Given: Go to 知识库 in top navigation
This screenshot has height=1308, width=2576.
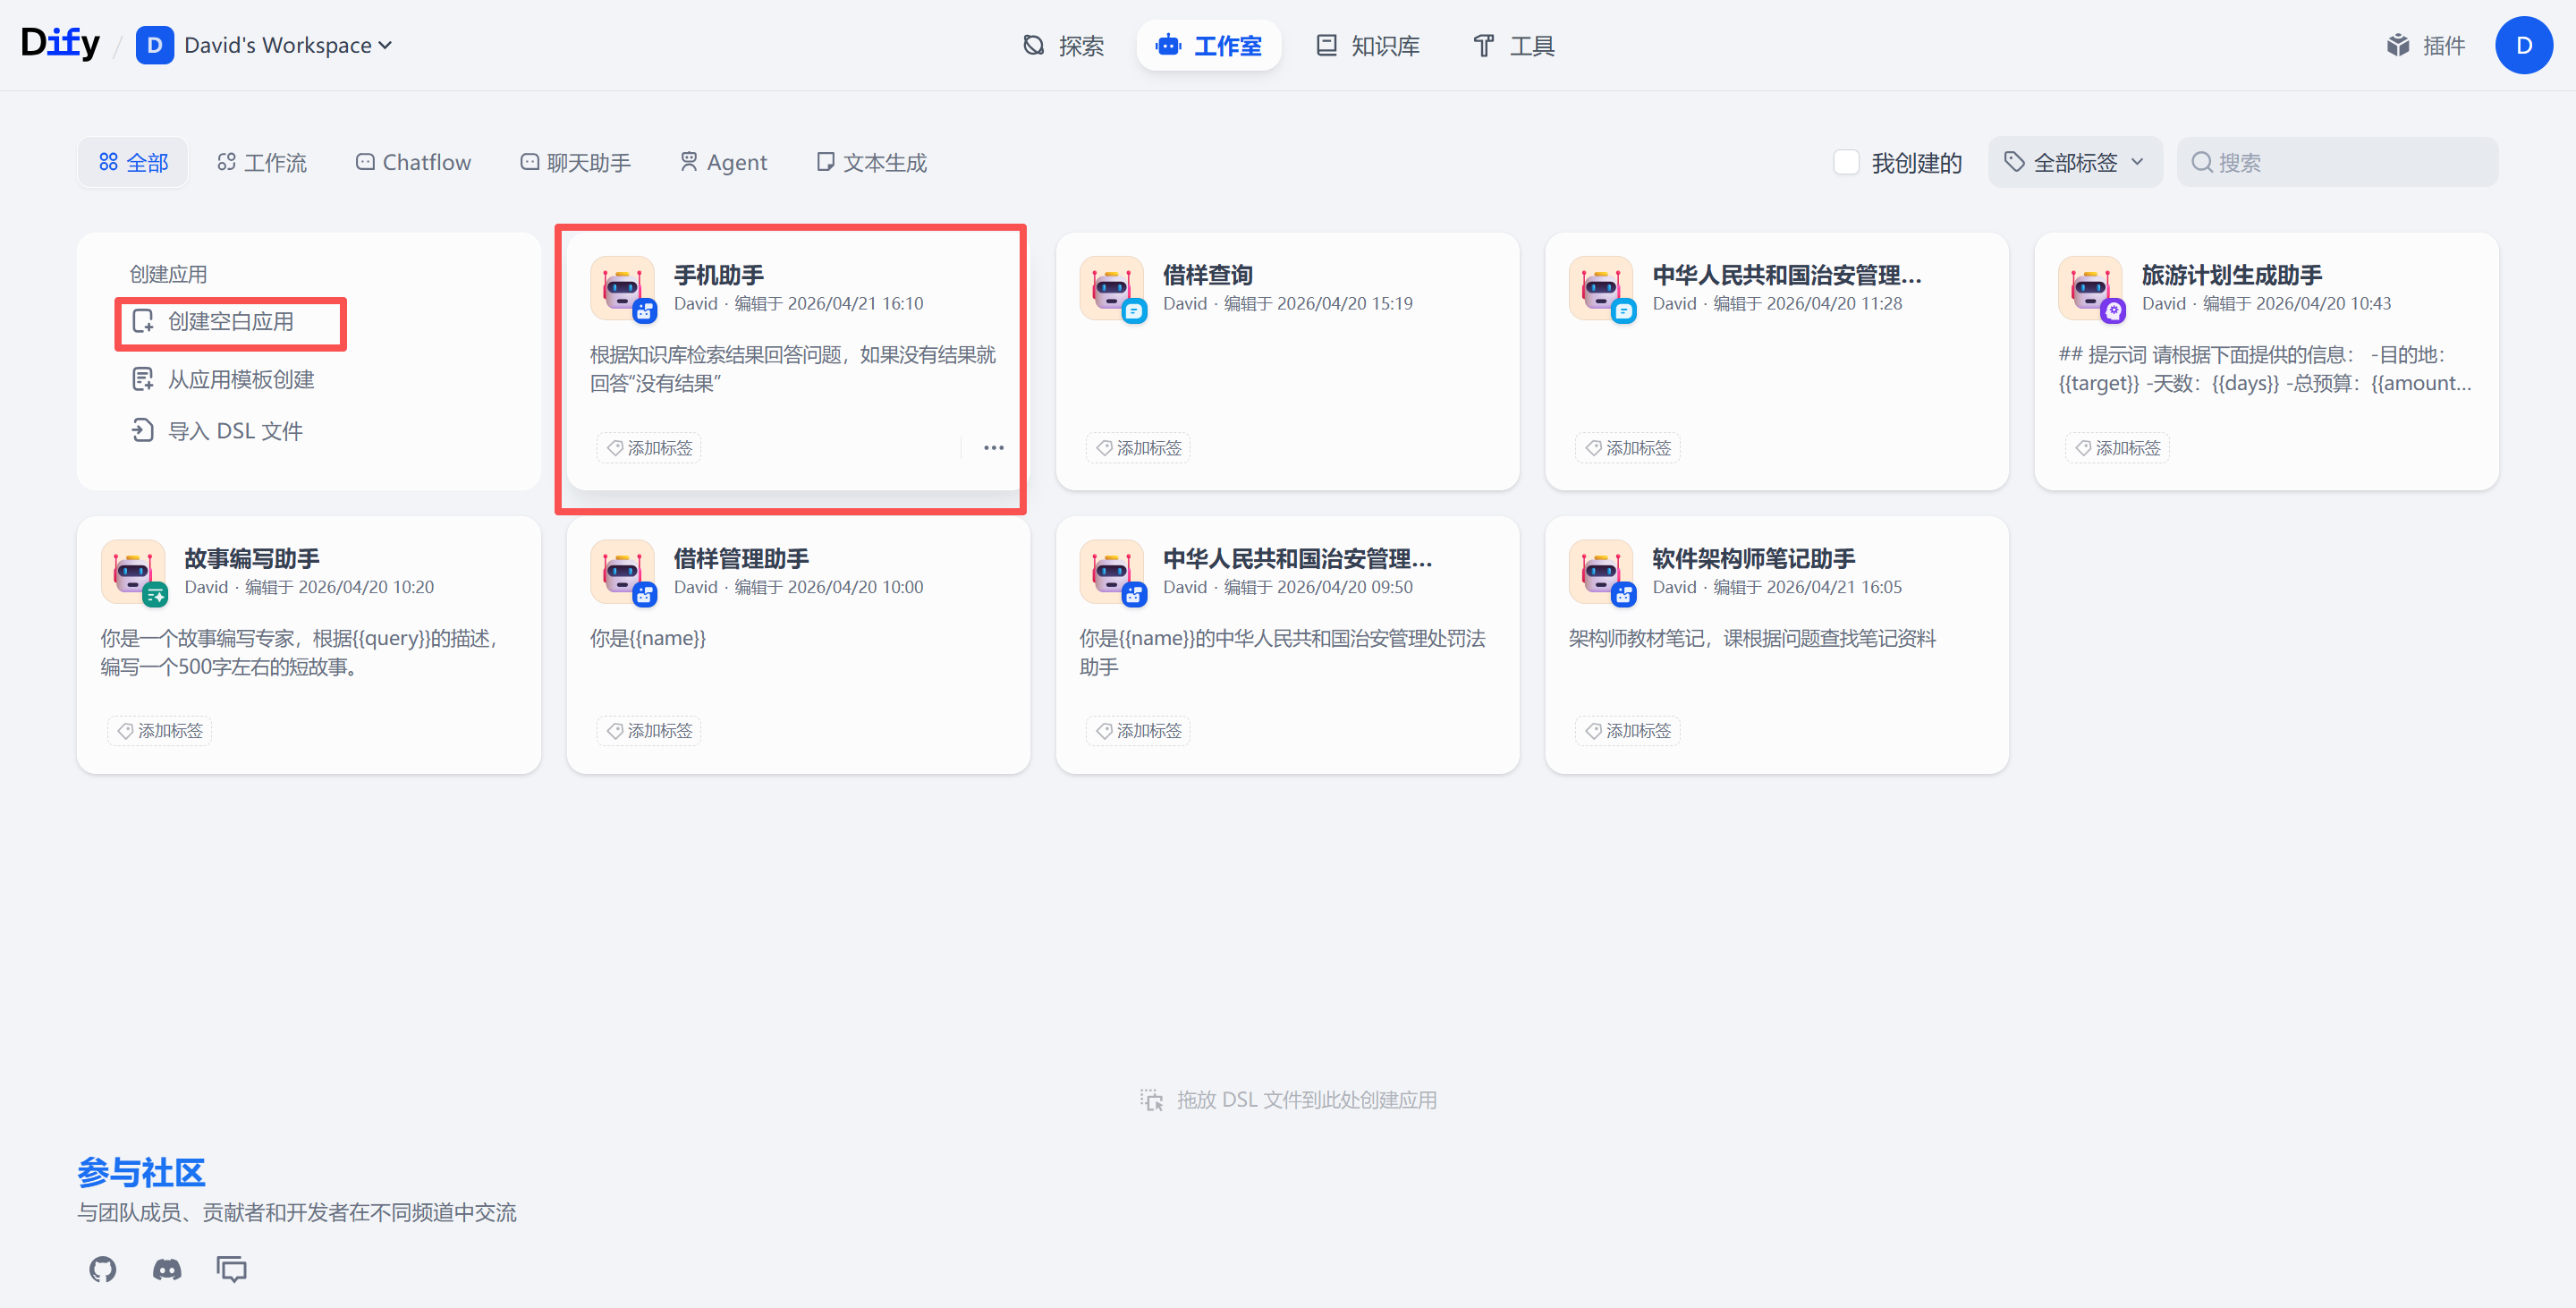Looking at the screenshot, I should (1368, 45).
